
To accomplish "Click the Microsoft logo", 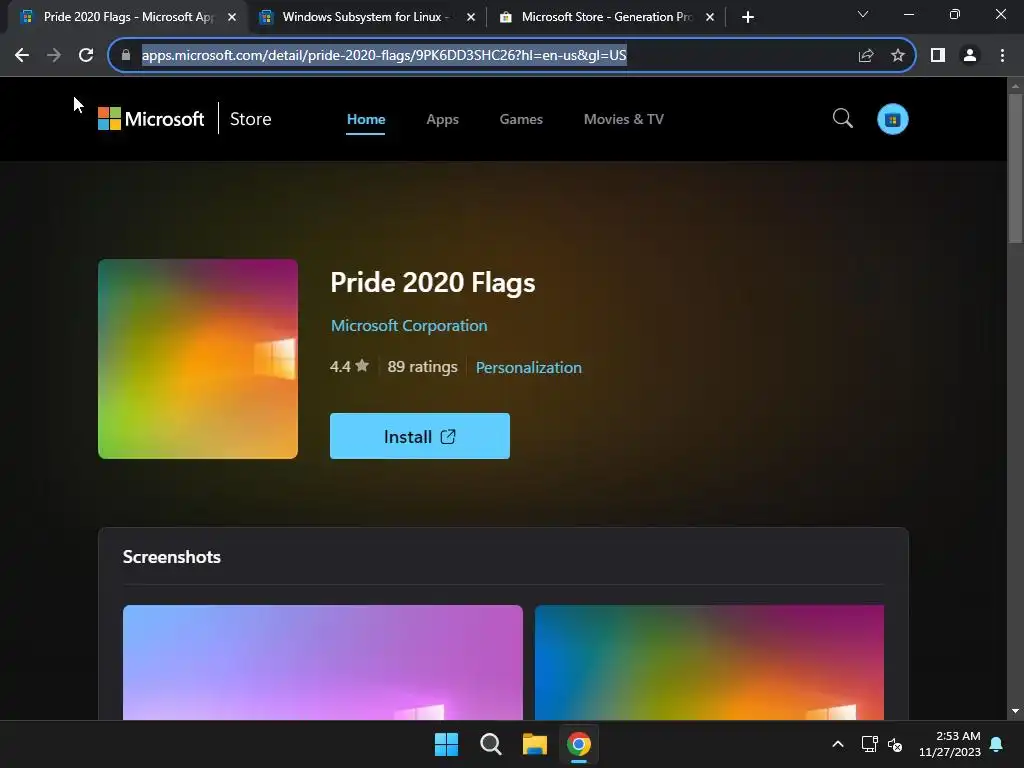I will 151,119.
